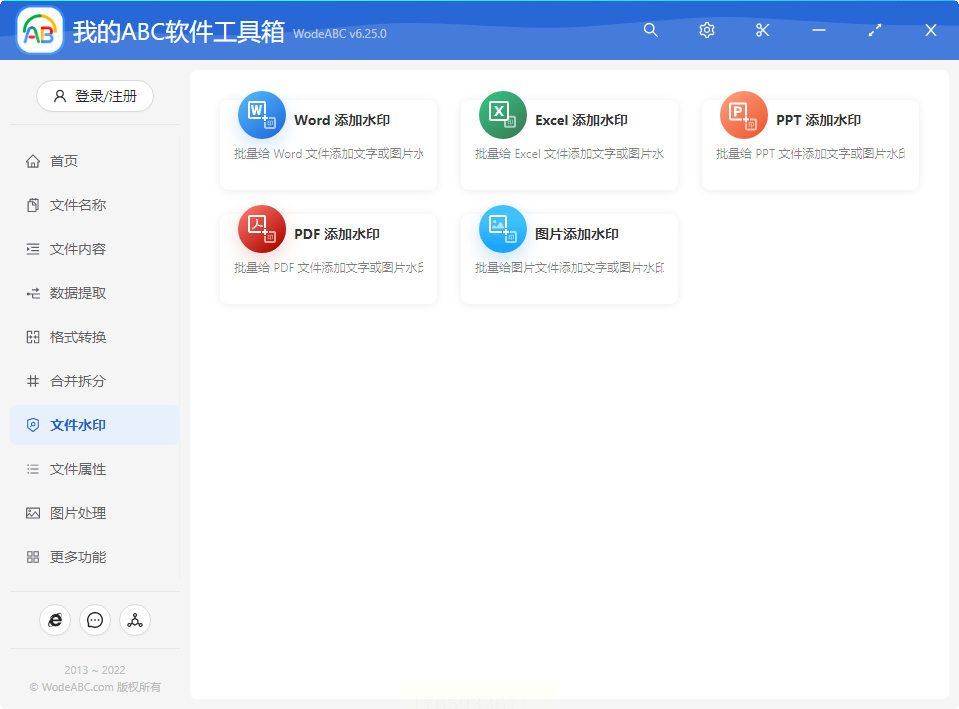Click the PDF 添加水印 title
Viewport: 959px width, 709px height.
(337, 234)
